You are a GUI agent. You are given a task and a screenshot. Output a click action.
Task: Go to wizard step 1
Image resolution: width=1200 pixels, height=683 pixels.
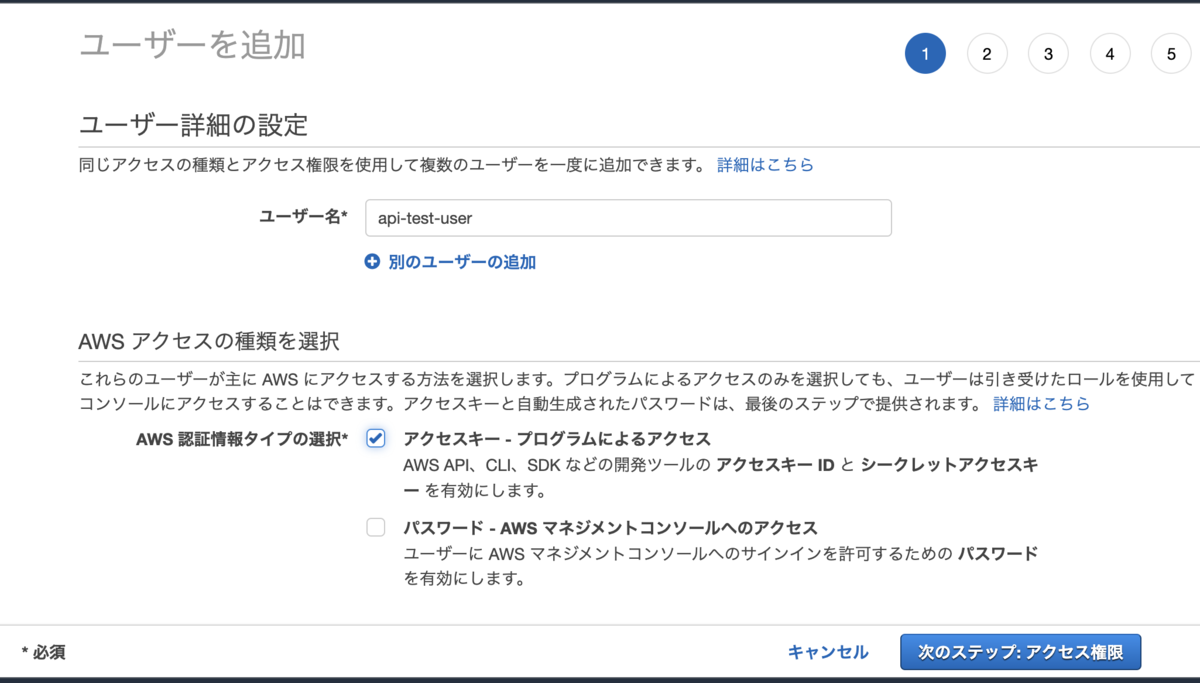925,54
